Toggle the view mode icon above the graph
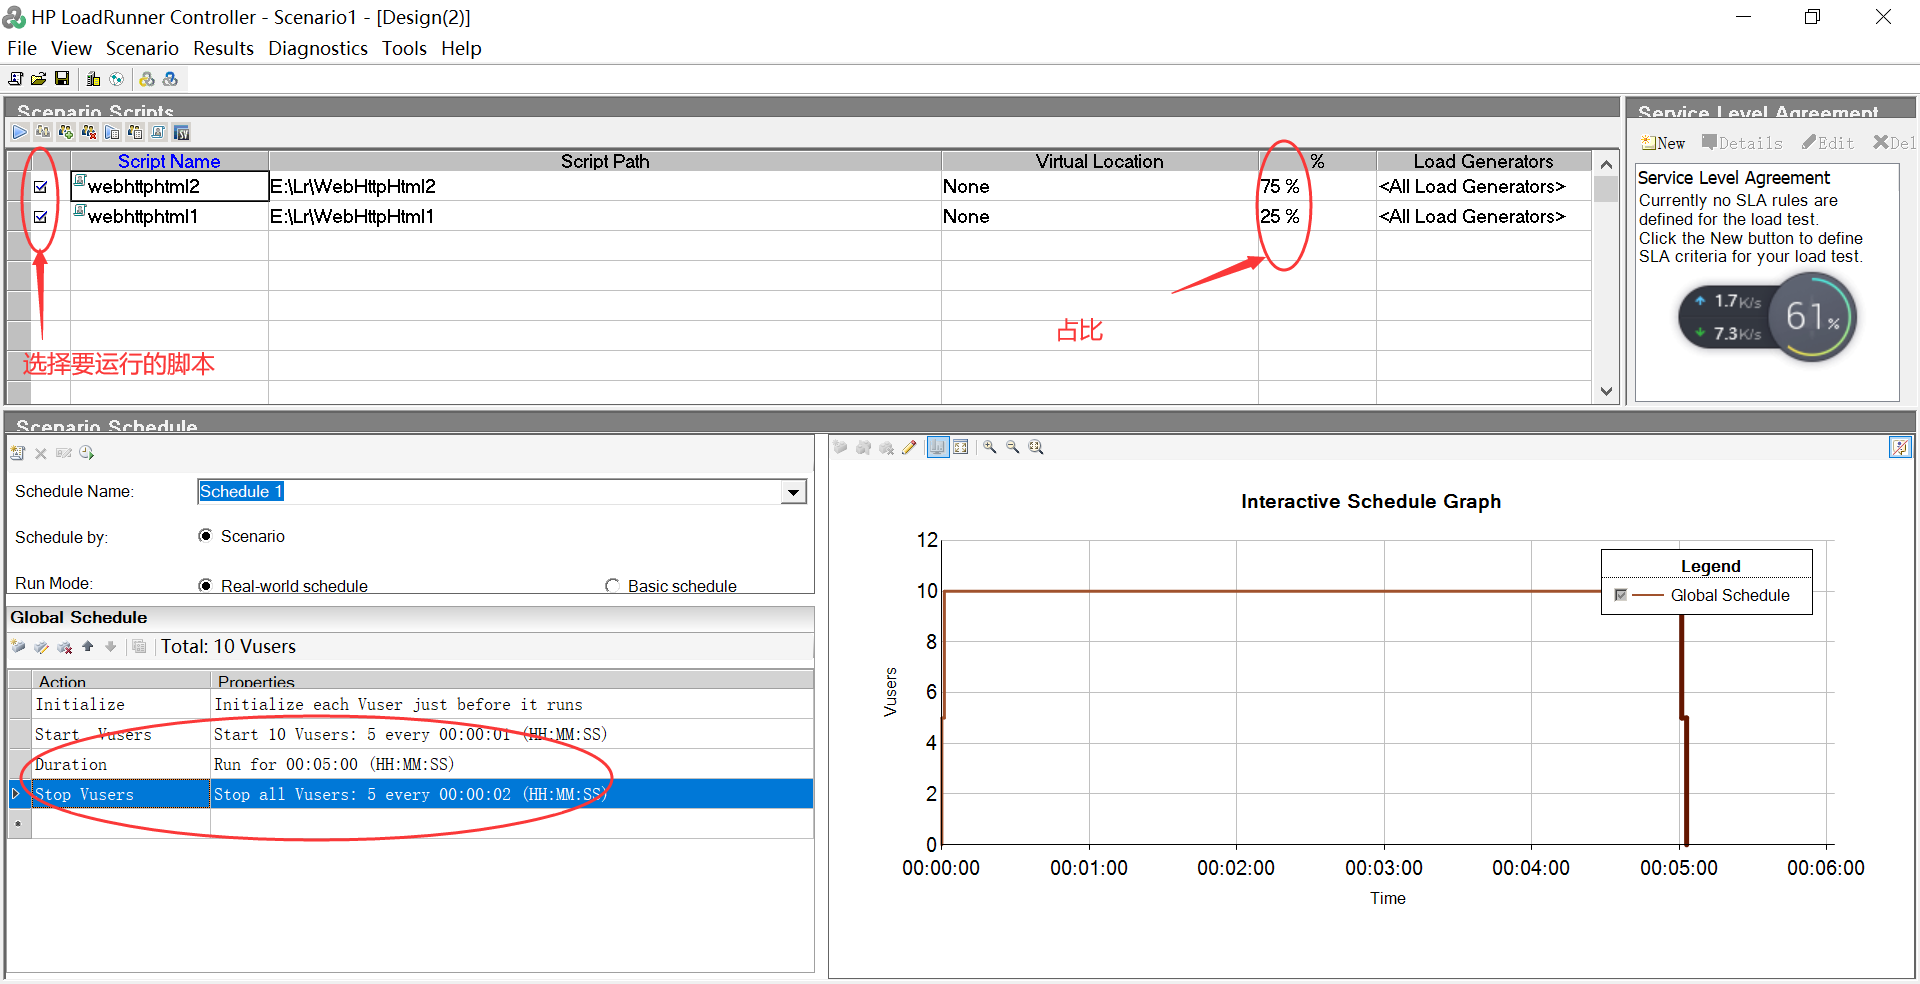1920x984 pixels. click(938, 447)
